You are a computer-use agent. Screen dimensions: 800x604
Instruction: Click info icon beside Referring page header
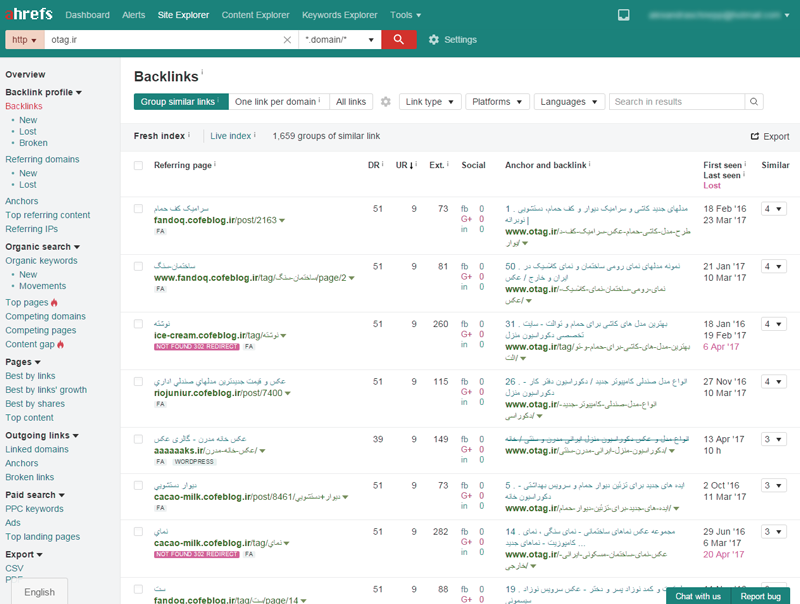215,164
